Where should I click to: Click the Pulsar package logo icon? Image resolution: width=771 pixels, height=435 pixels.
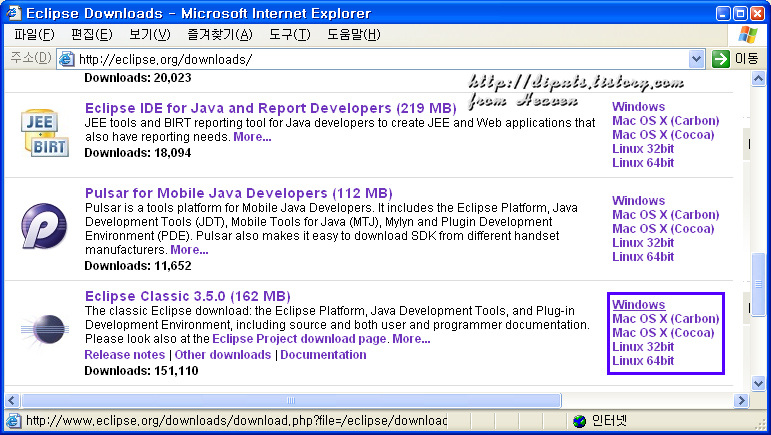click(44, 226)
